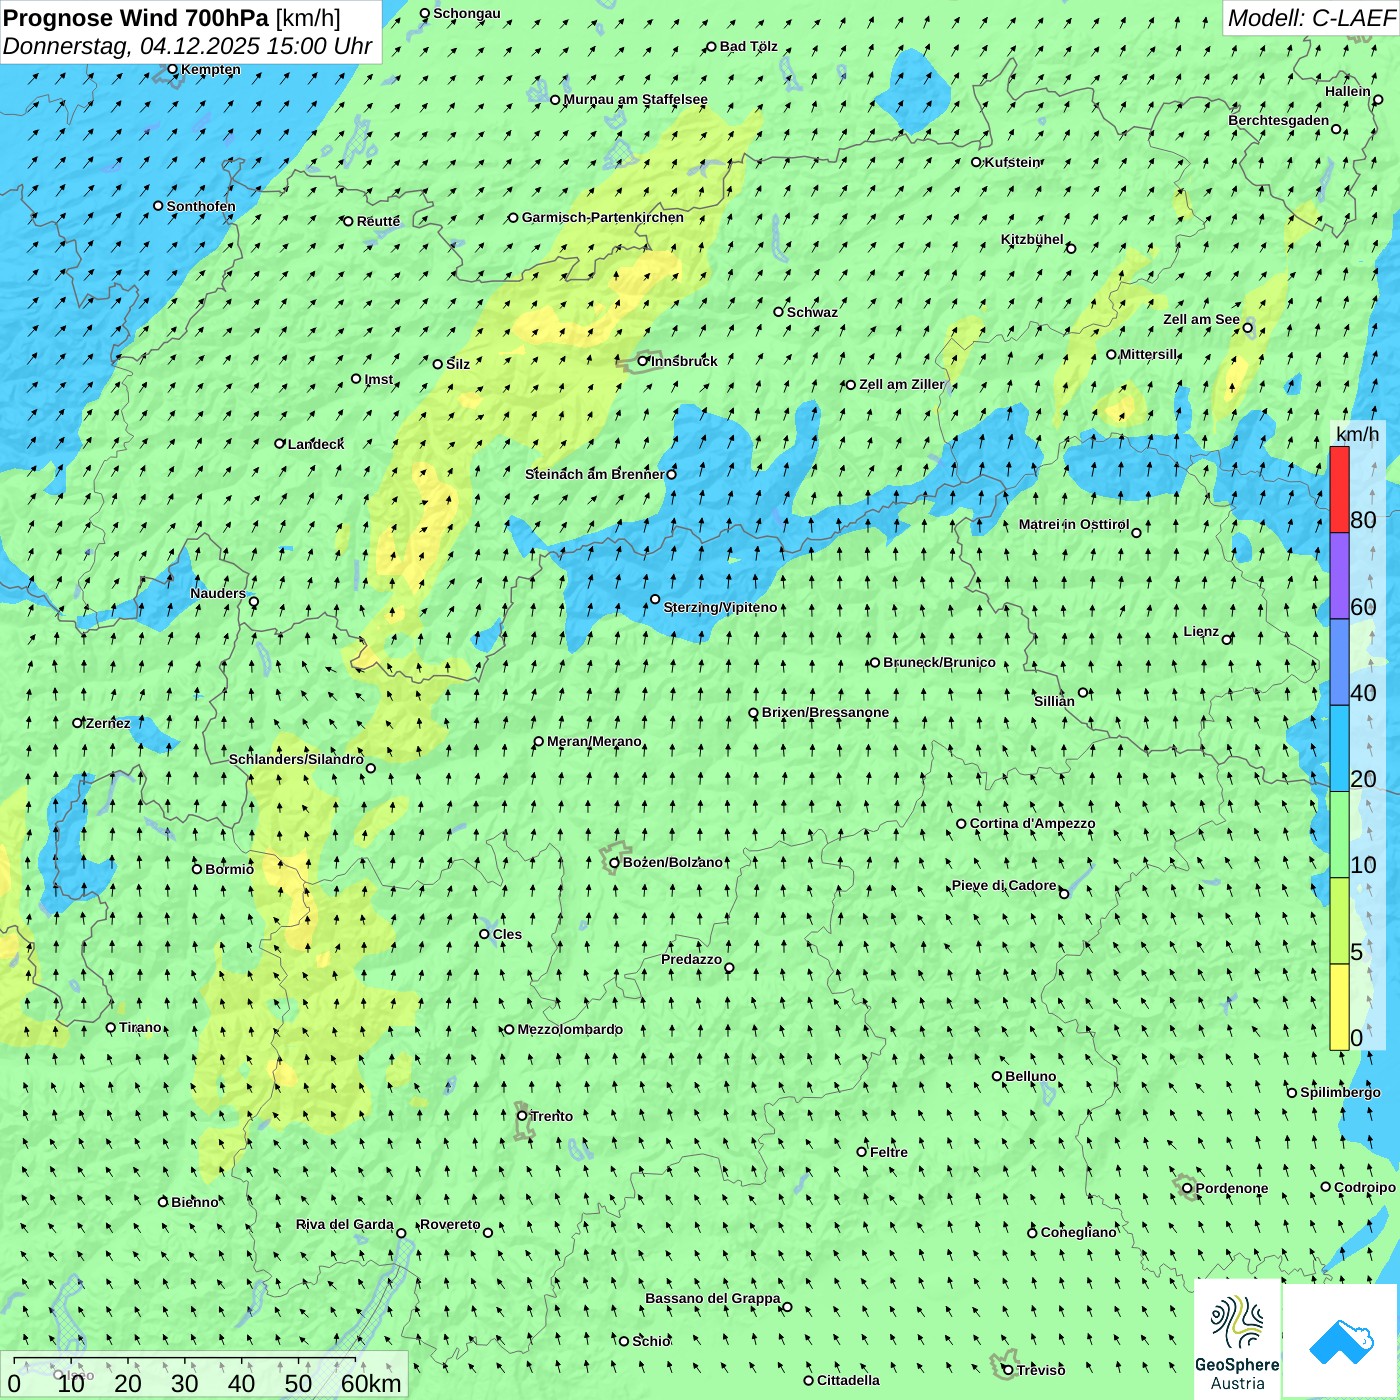Click the 'Cittadella' label
The image size is (1400, 1400).
[848, 1380]
